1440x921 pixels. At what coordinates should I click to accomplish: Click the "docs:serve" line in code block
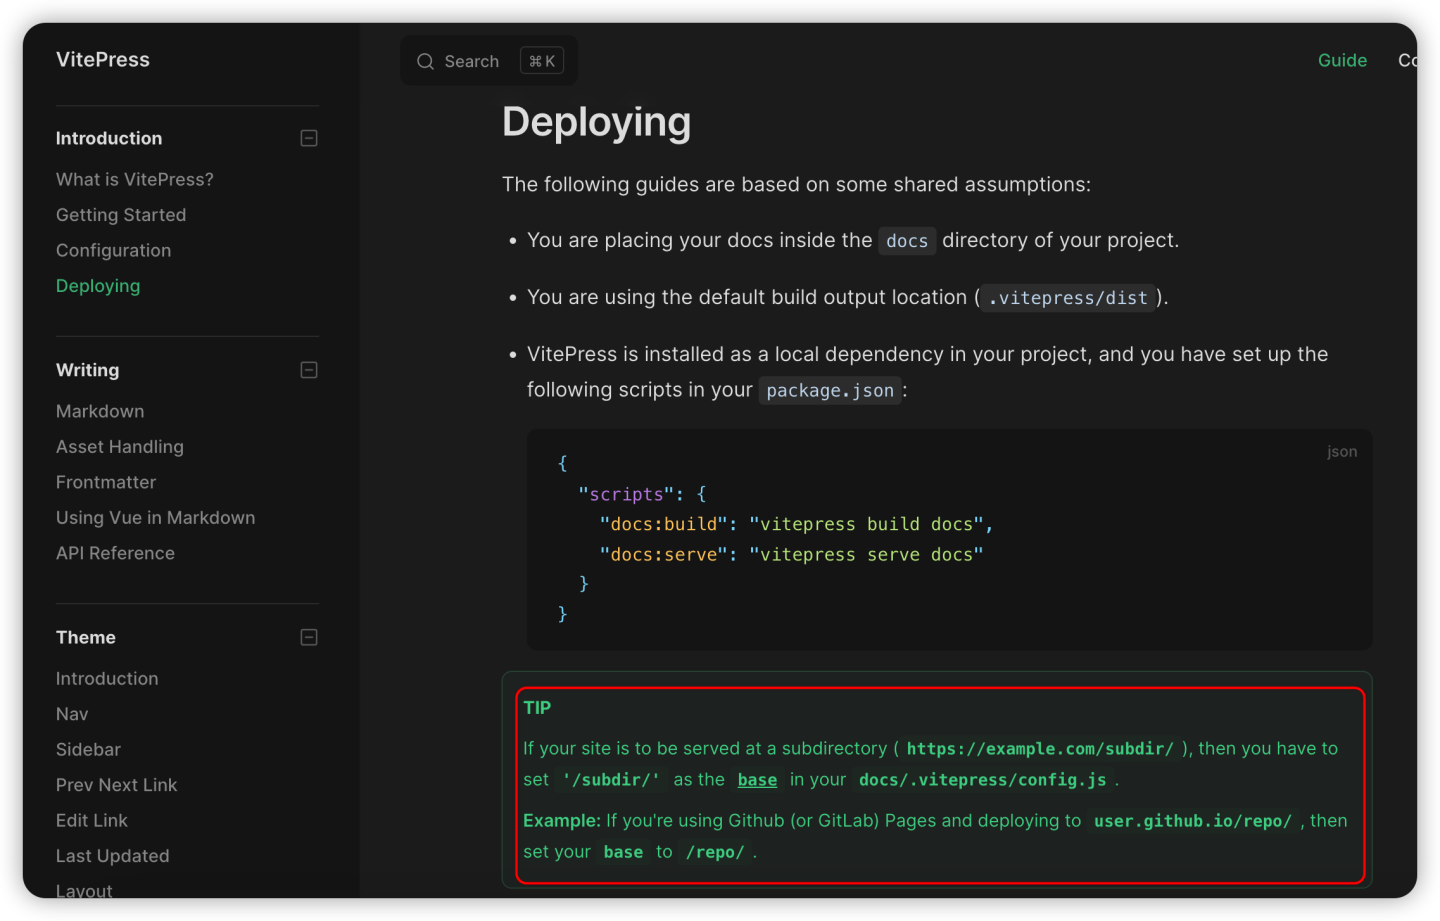pyautogui.click(x=791, y=554)
